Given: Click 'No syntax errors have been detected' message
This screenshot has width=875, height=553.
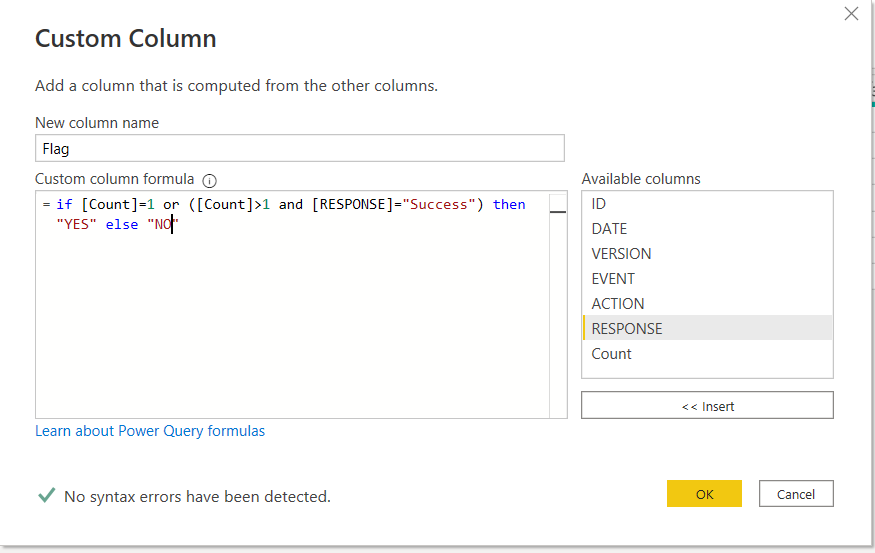Looking at the screenshot, I should [198, 496].
